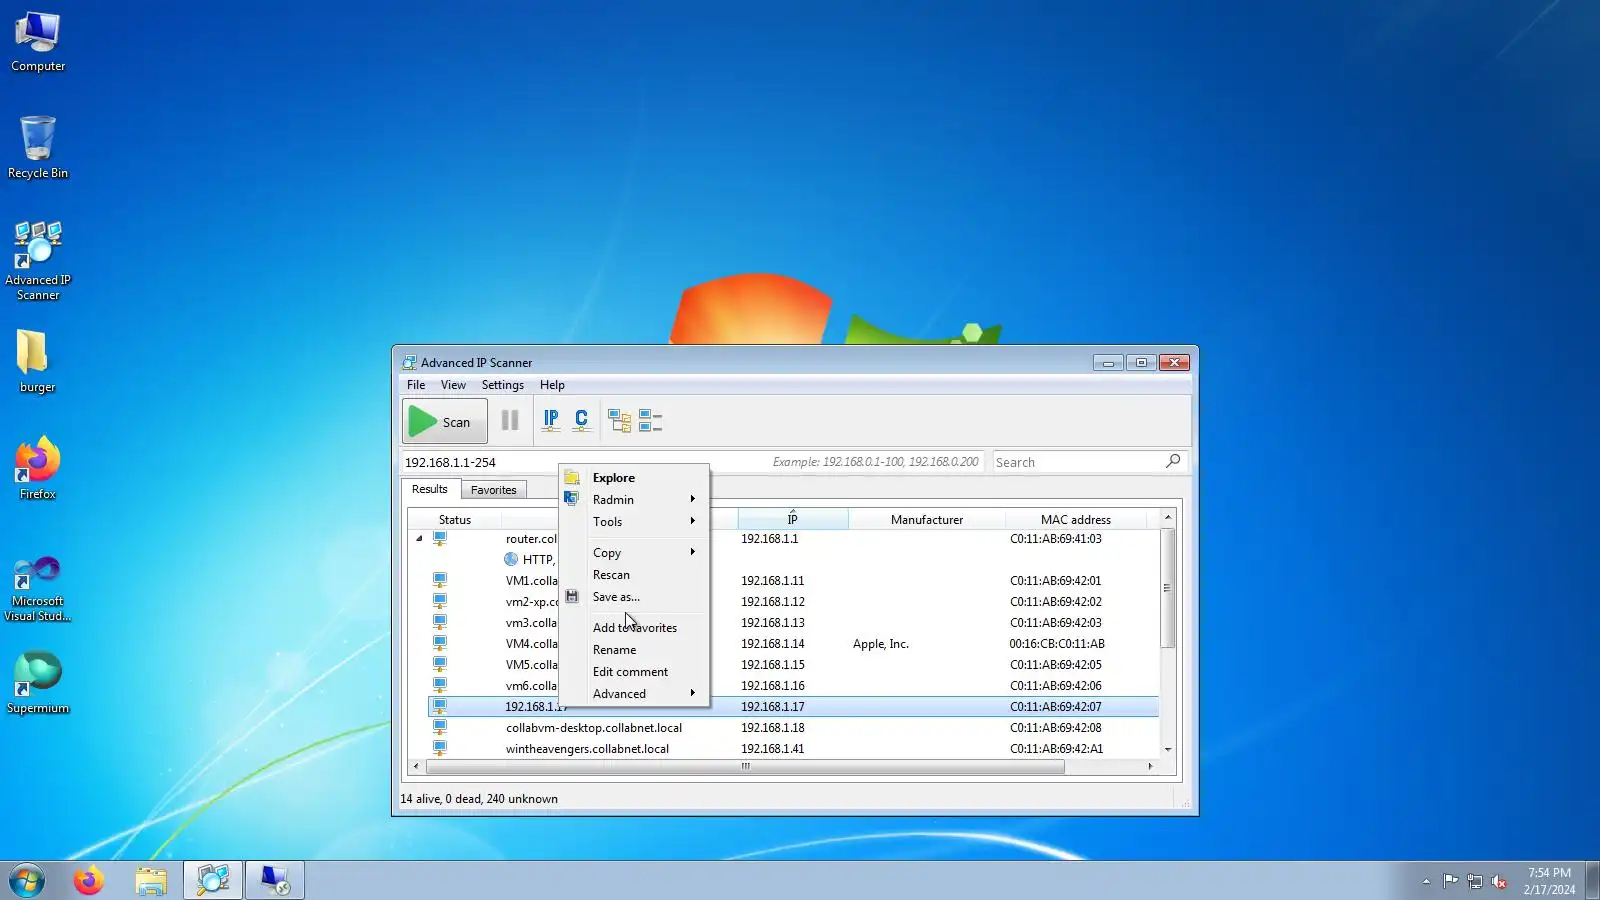Click MAC address 00:16:CB:C0:11:AB
The height and width of the screenshot is (900, 1600).
1057,644
